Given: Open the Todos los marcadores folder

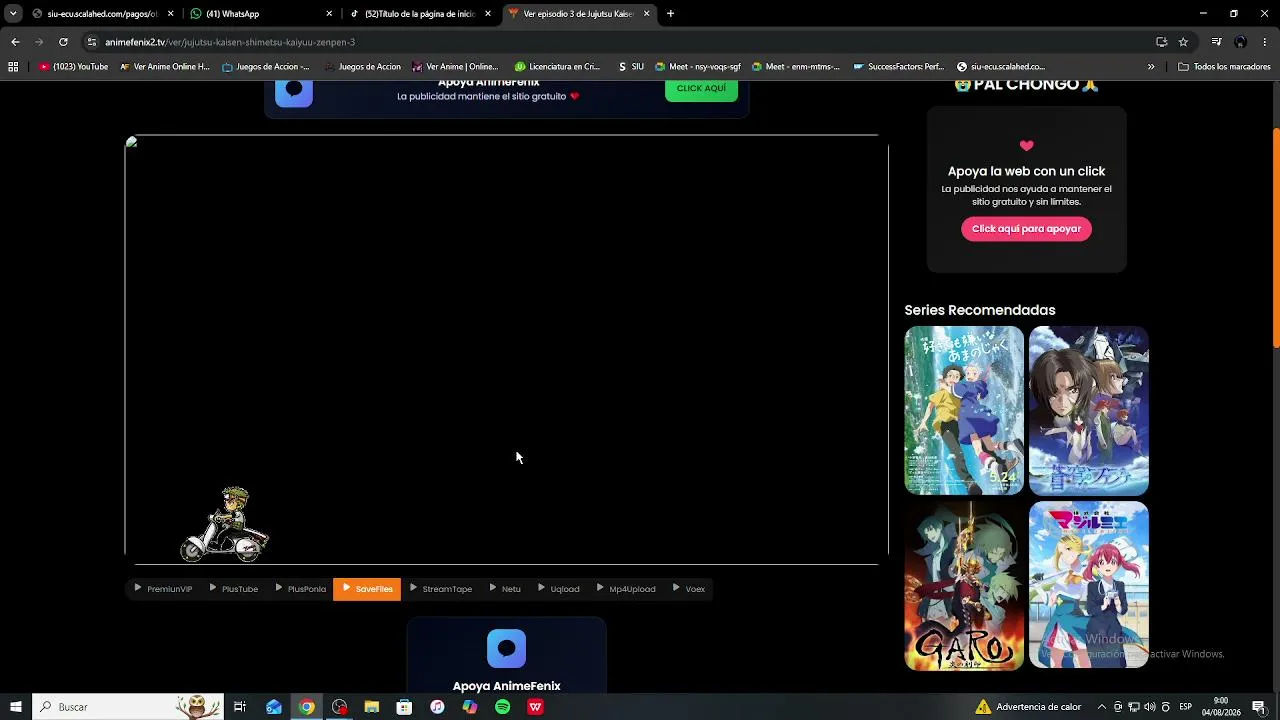Looking at the screenshot, I should pyautogui.click(x=1224, y=67).
